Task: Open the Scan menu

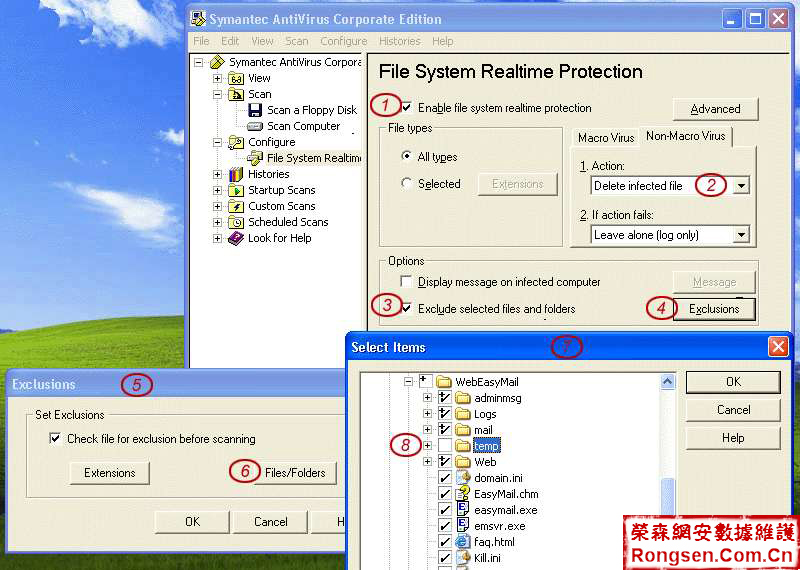Action: [296, 41]
